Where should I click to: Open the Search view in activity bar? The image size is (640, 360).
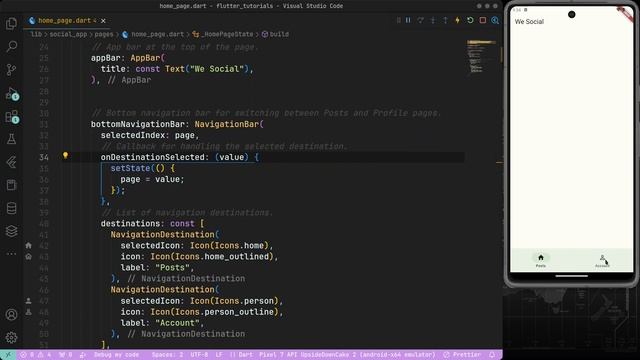[11, 46]
